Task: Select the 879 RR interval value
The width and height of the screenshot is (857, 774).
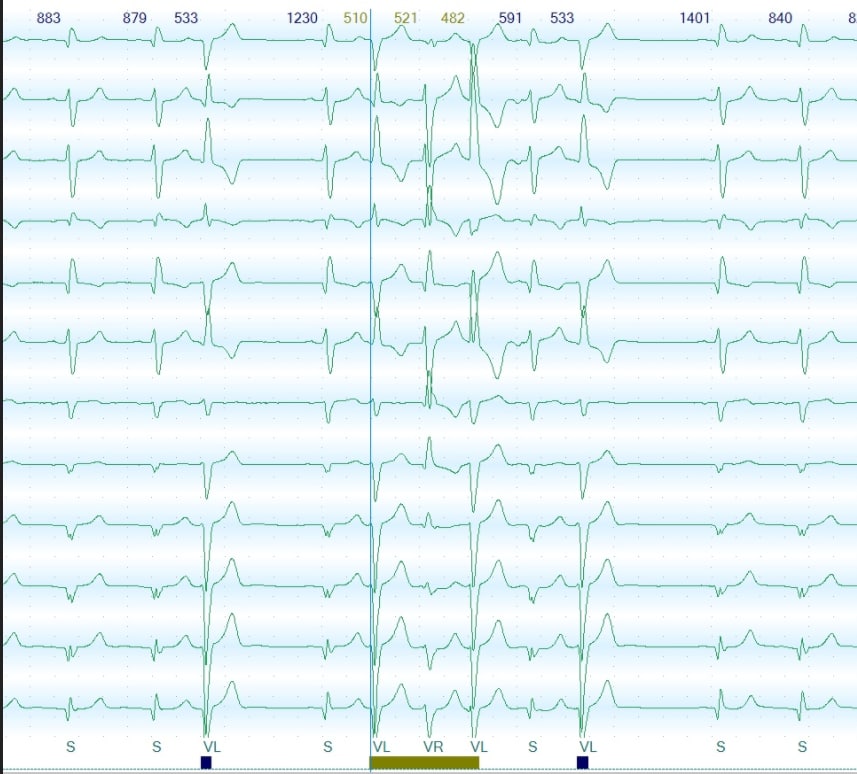Action: (x=134, y=18)
